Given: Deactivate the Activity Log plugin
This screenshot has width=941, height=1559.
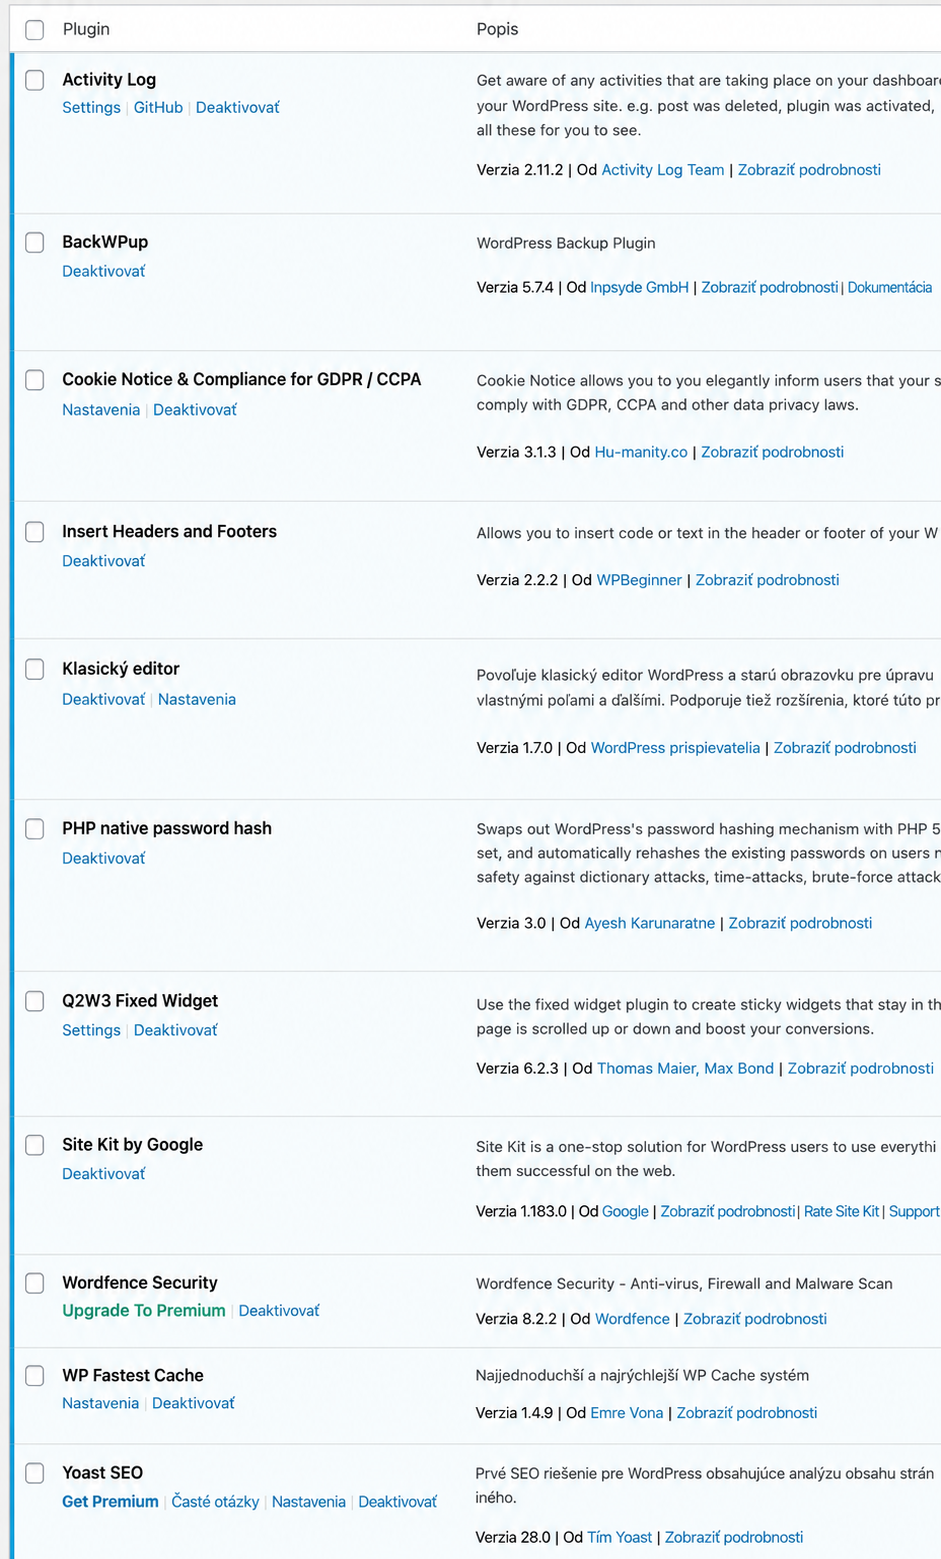Looking at the screenshot, I should (x=238, y=107).
